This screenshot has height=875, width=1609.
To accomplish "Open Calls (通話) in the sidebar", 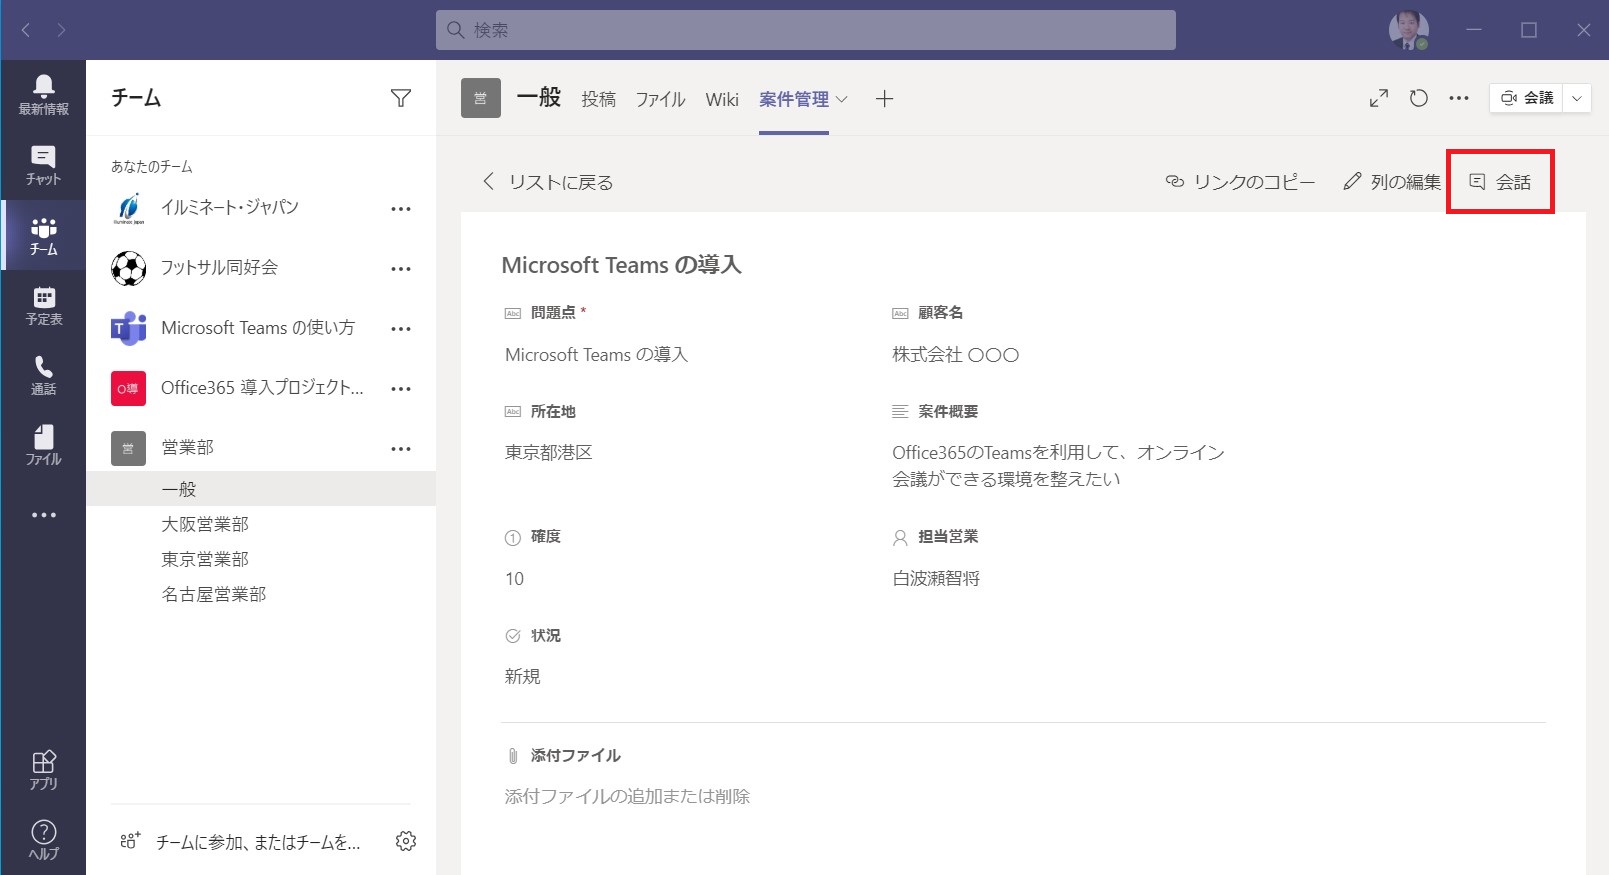I will (43, 375).
